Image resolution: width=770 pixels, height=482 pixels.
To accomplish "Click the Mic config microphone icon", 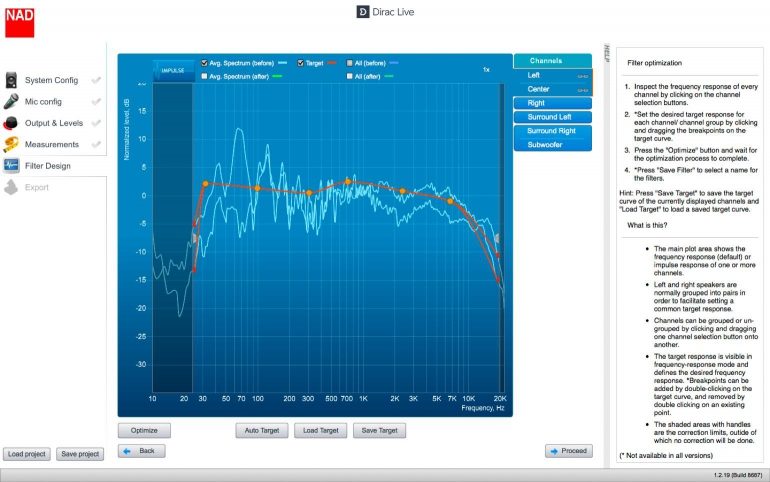I will click(12, 101).
